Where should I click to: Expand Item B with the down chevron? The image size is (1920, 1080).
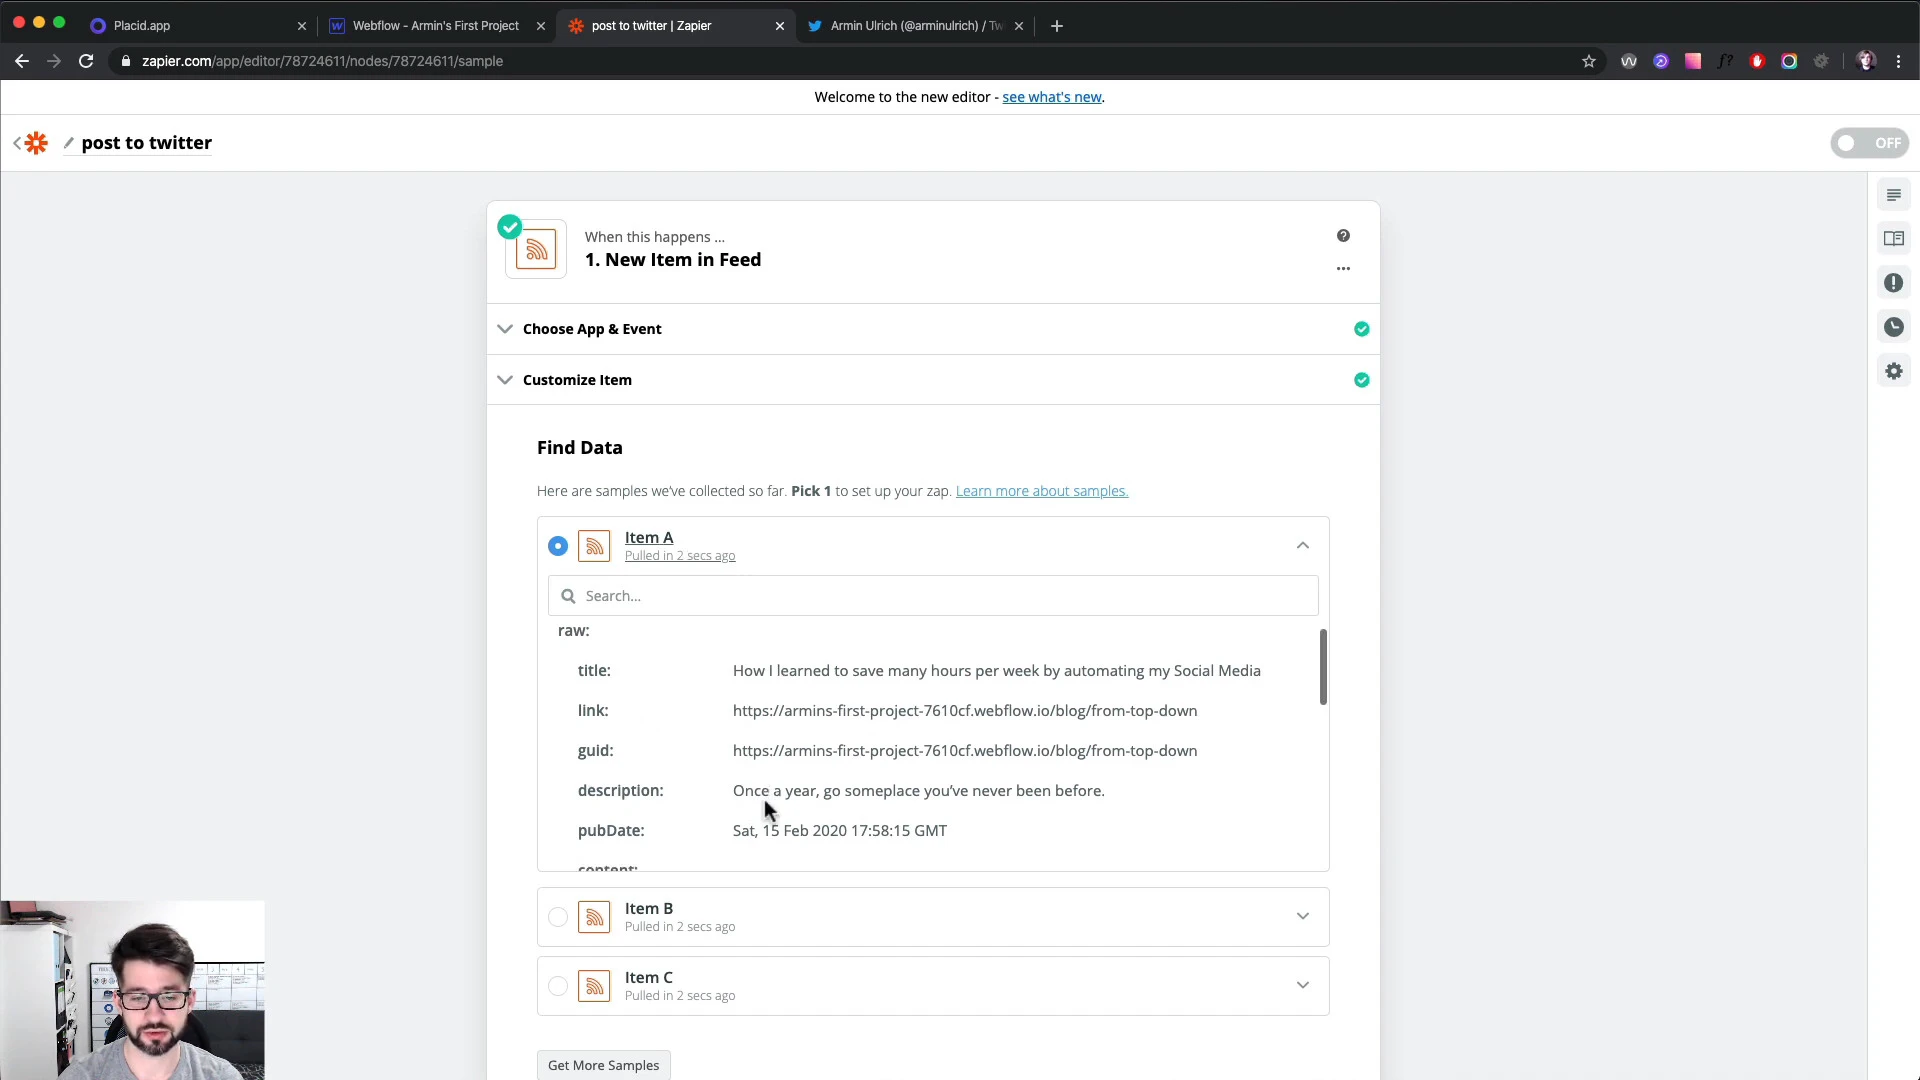tap(1302, 917)
